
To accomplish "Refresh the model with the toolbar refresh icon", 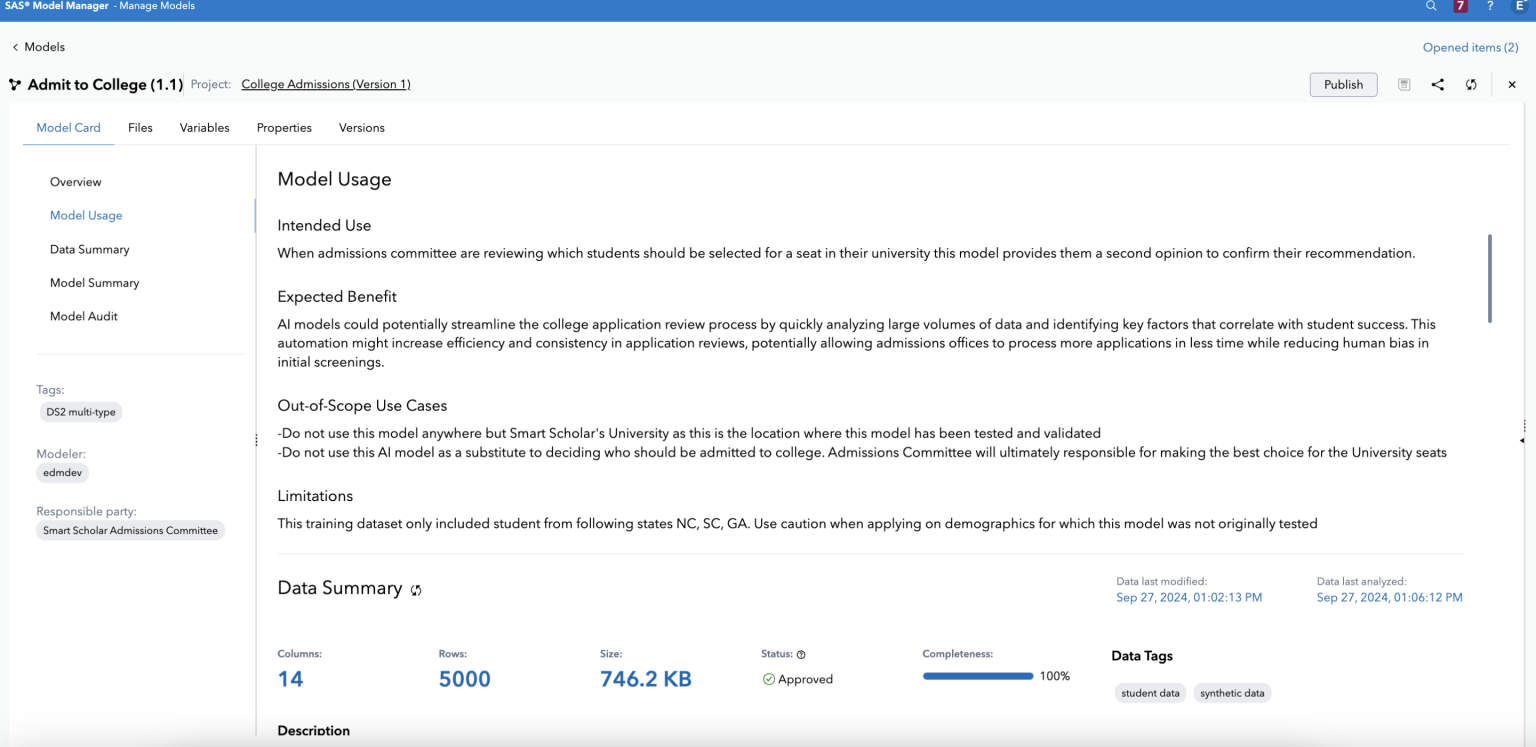I will (x=1471, y=85).
